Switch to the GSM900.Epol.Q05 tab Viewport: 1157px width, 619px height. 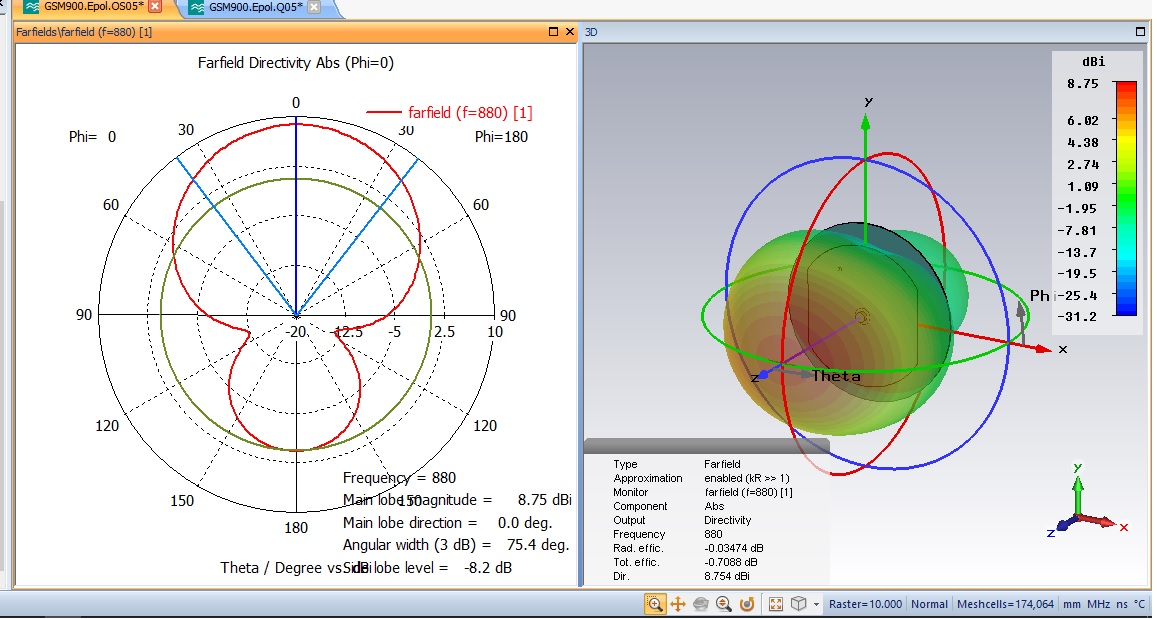tap(255, 7)
